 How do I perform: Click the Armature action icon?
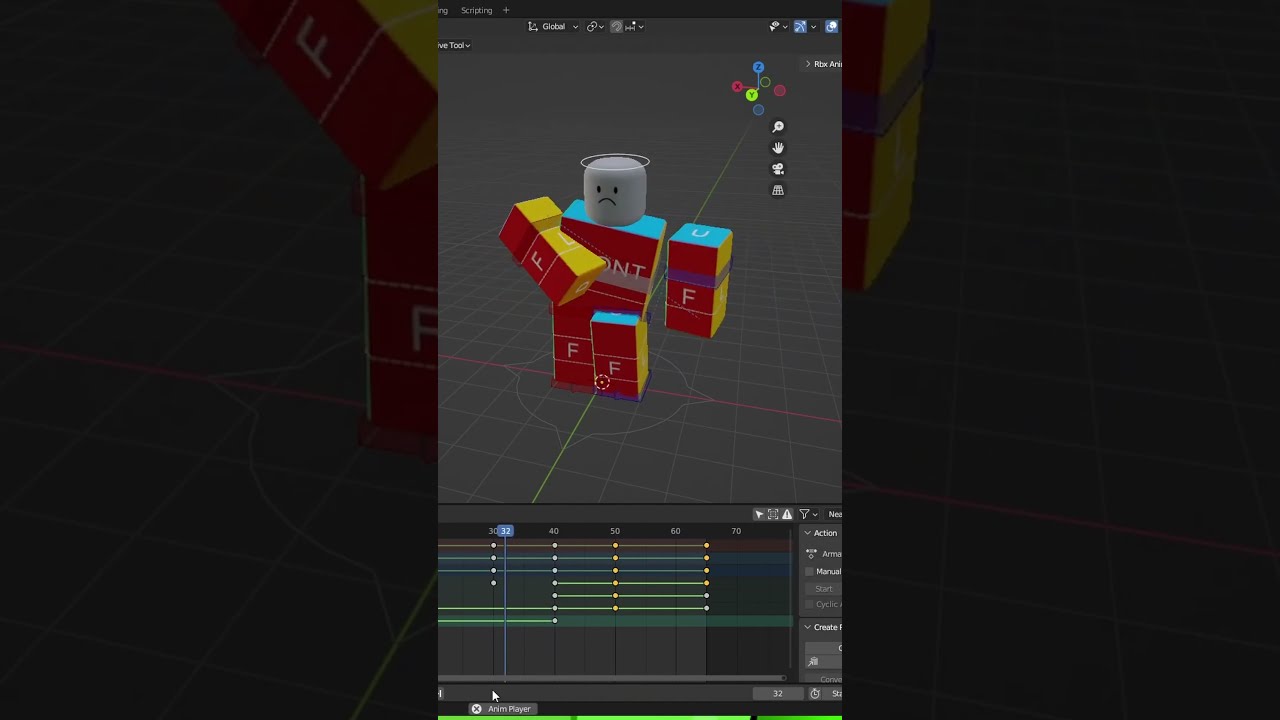click(x=811, y=554)
